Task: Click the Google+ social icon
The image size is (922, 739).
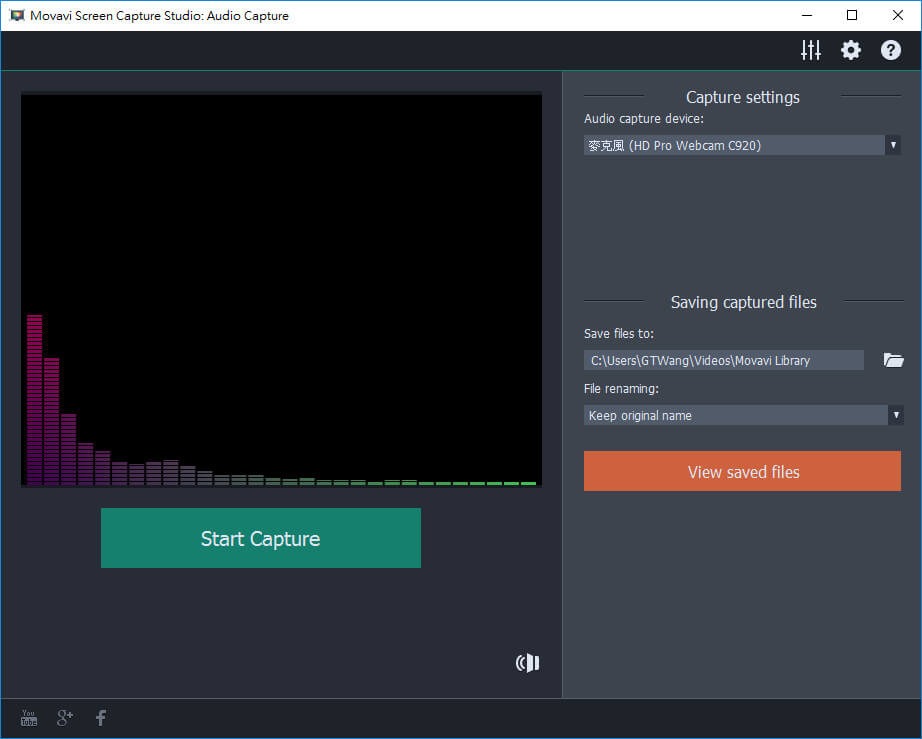Action: [65, 718]
